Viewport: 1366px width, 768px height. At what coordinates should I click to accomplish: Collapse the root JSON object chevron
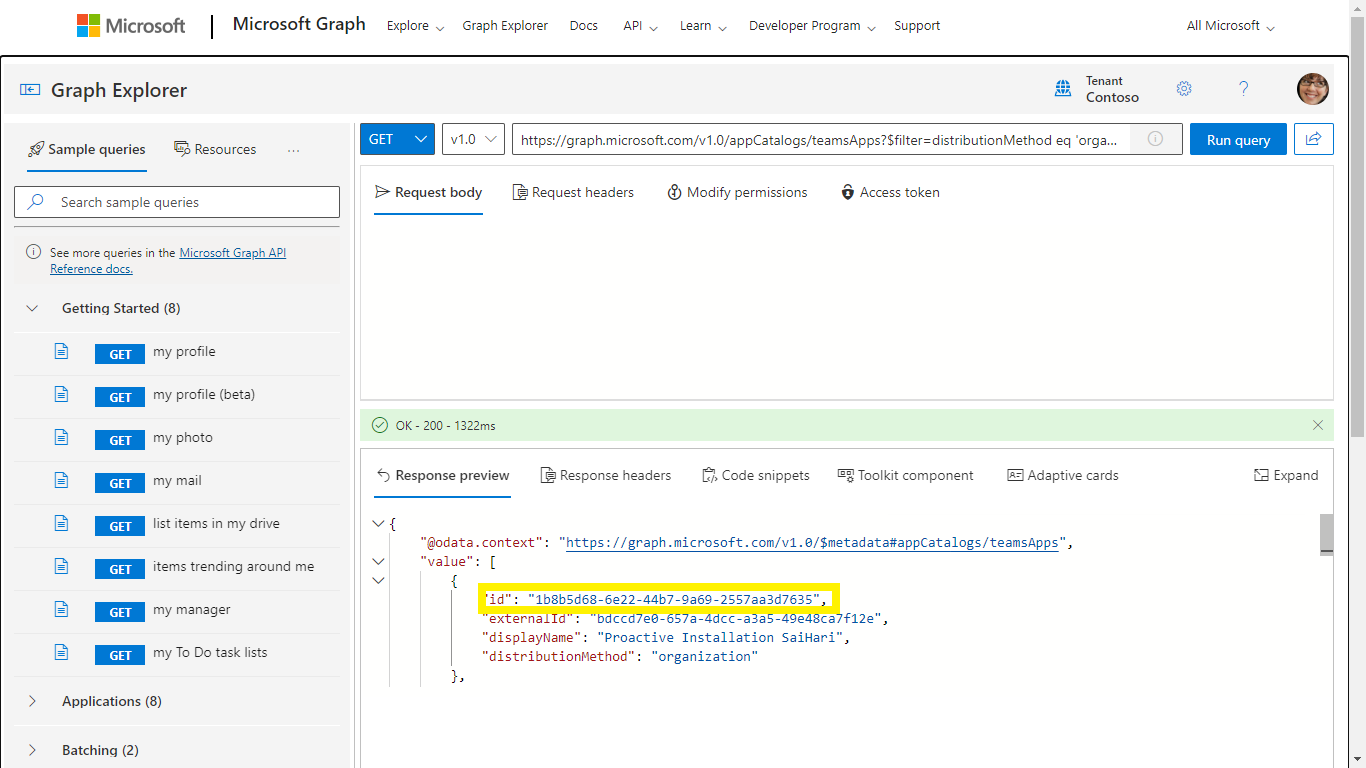pos(378,524)
